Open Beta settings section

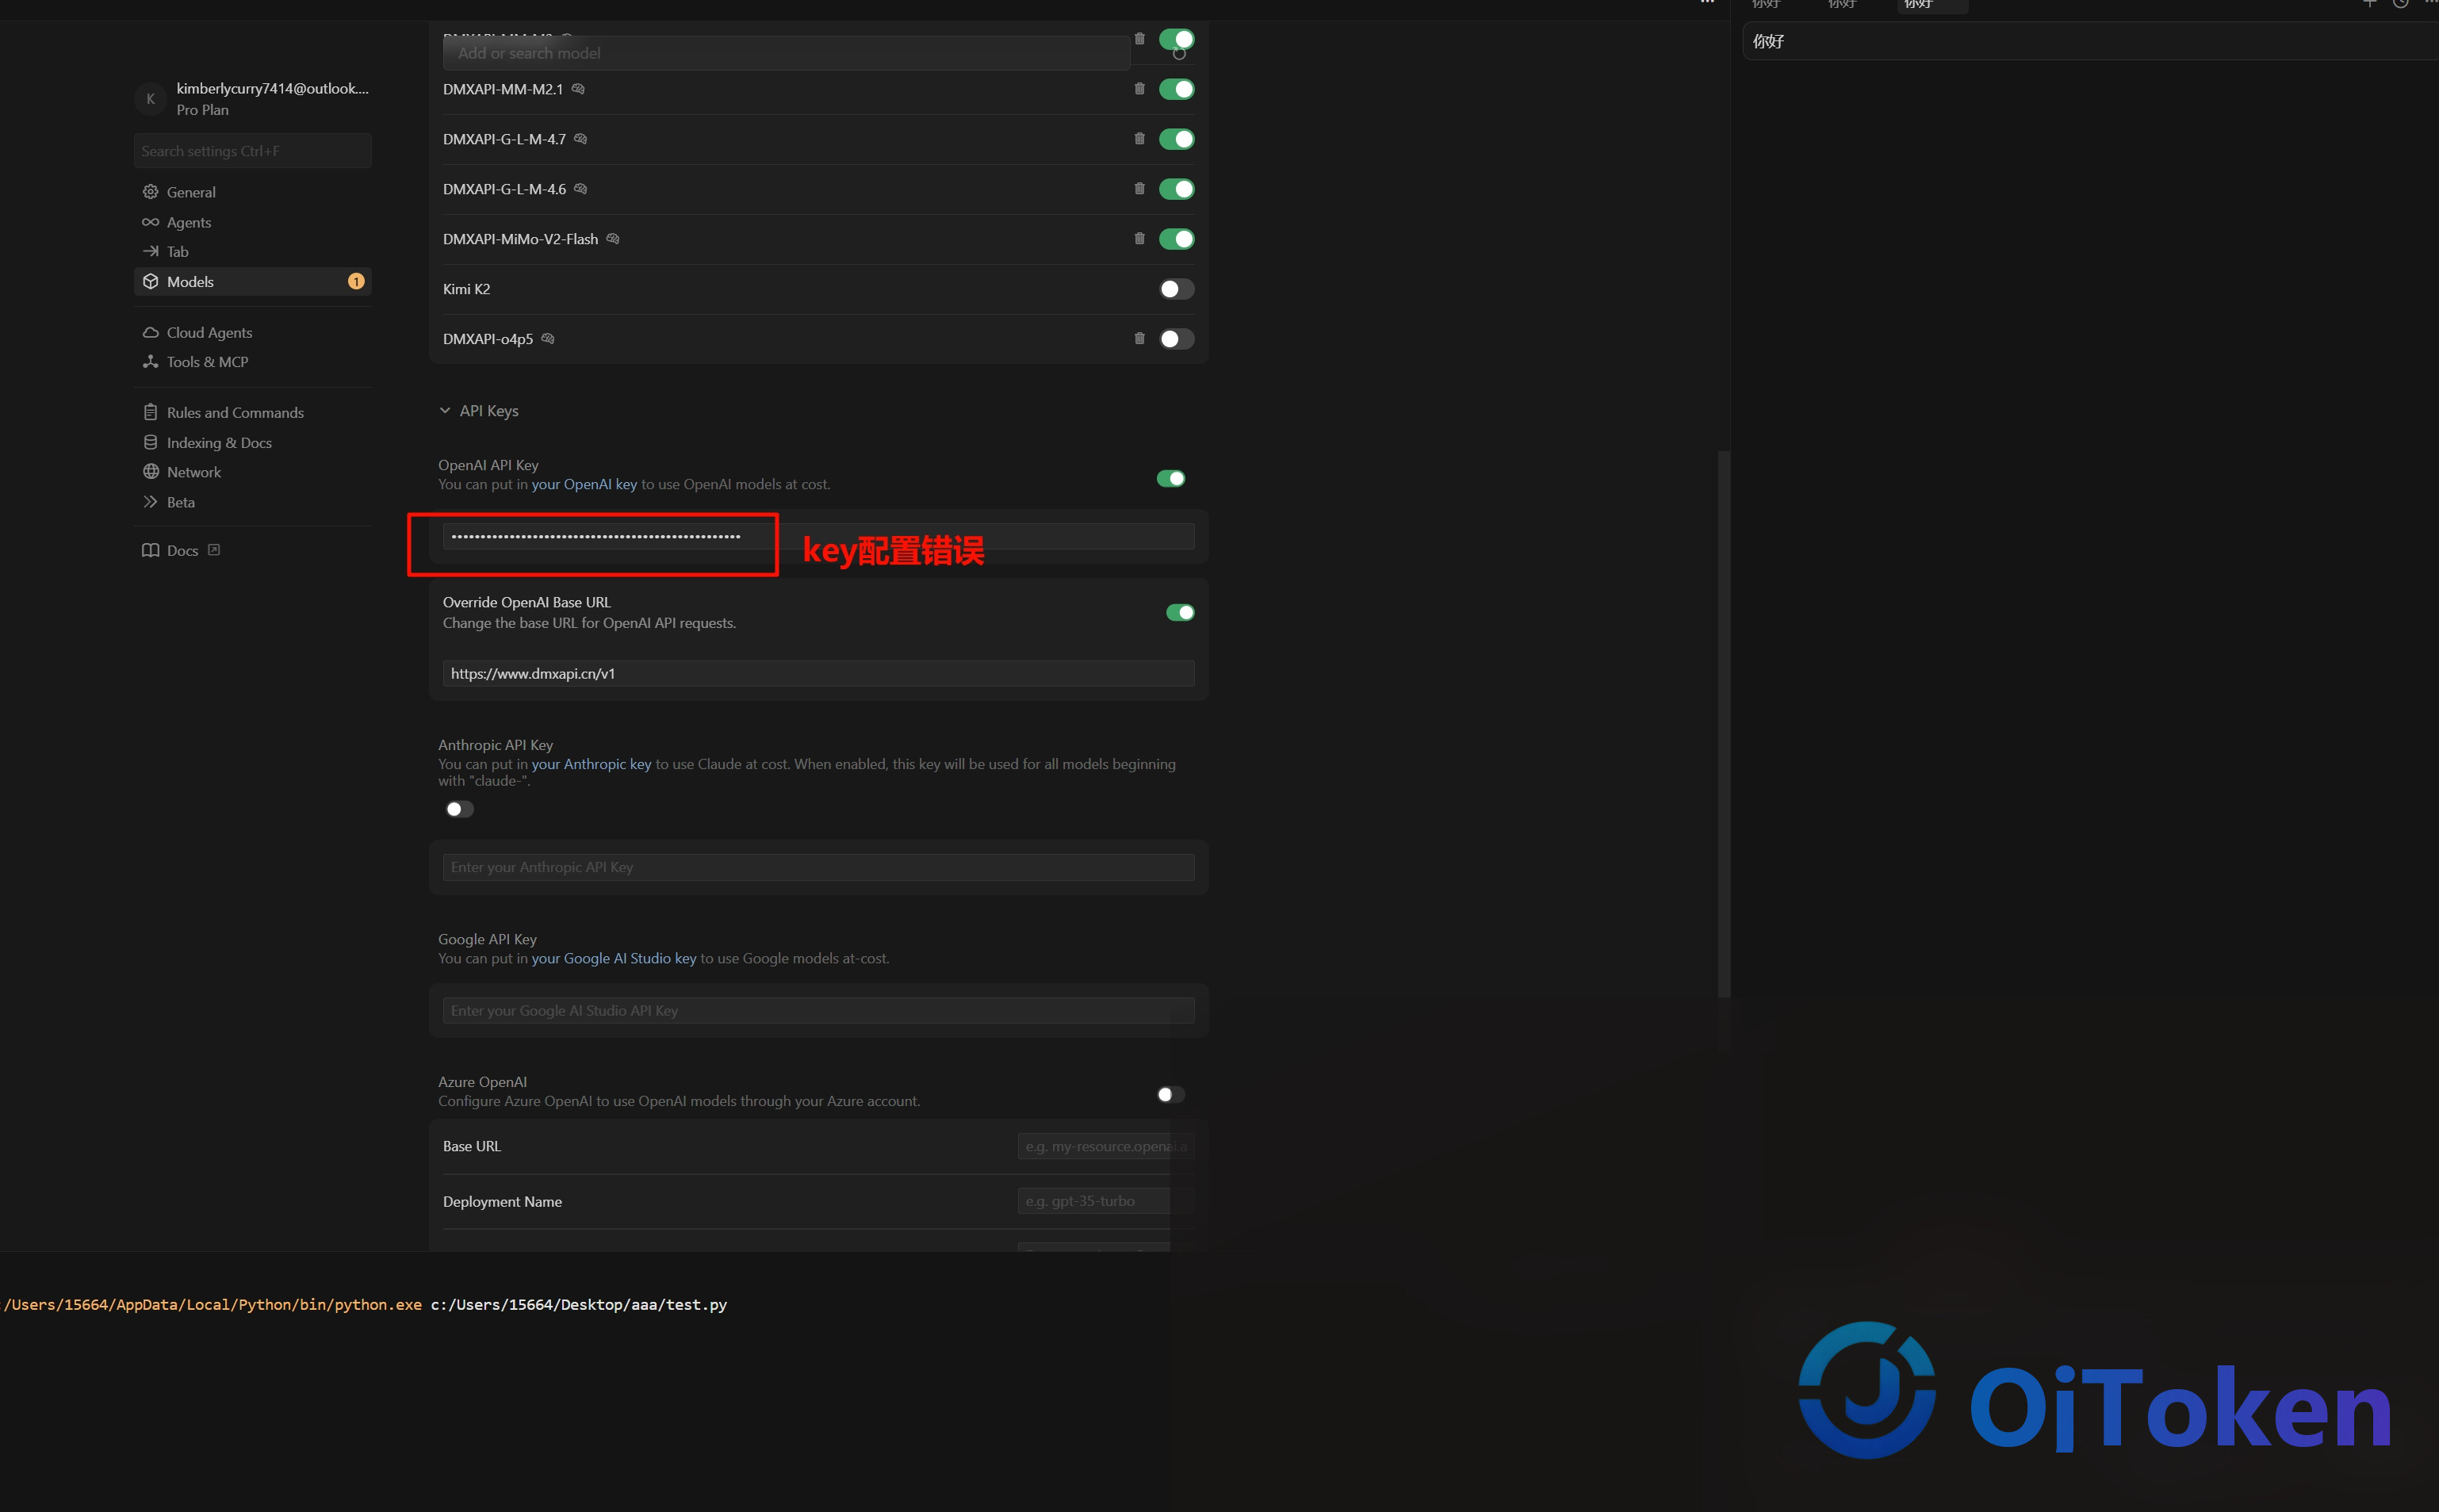(x=253, y=502)
